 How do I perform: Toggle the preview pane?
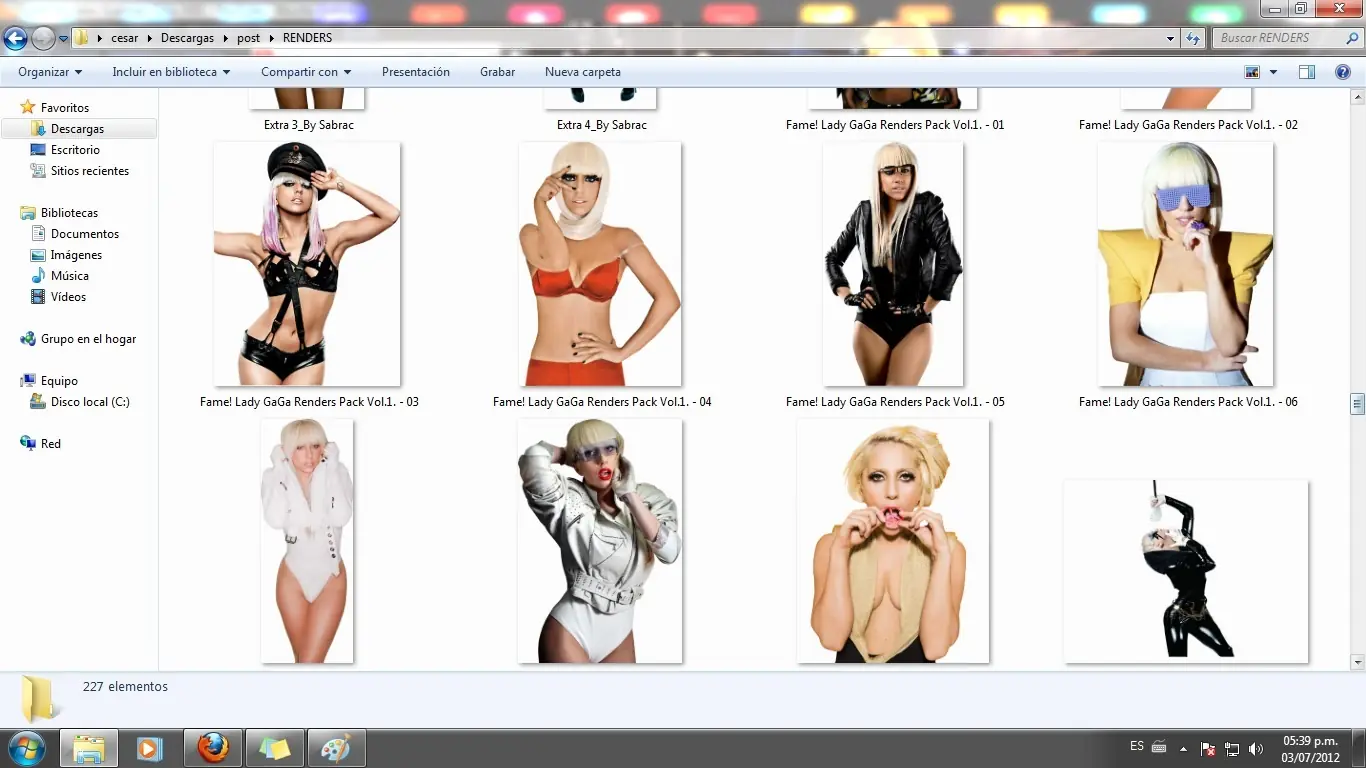tap(1307, 72)
